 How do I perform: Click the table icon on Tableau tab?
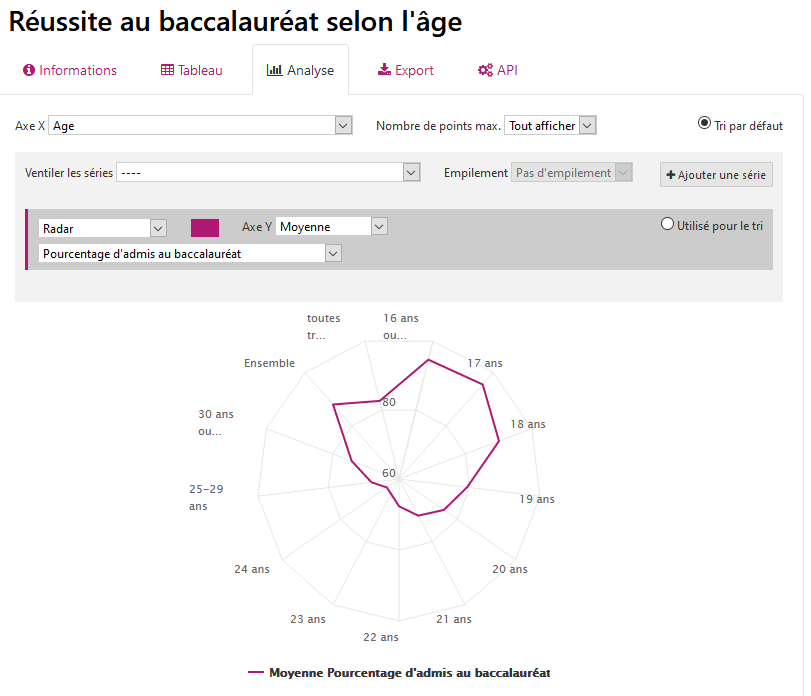[167, 71]
